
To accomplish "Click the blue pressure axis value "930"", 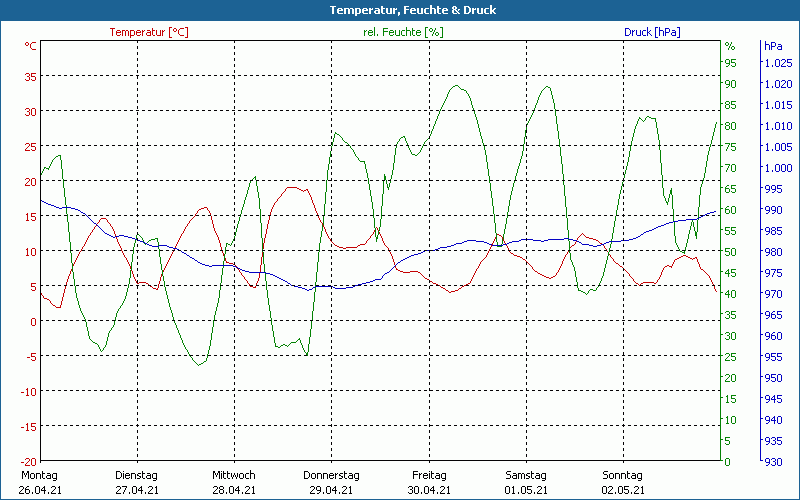I will pos(773,462).
